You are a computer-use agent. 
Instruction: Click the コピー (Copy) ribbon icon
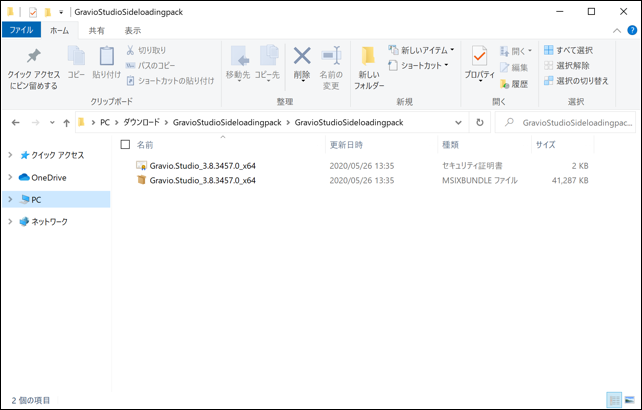76,62
